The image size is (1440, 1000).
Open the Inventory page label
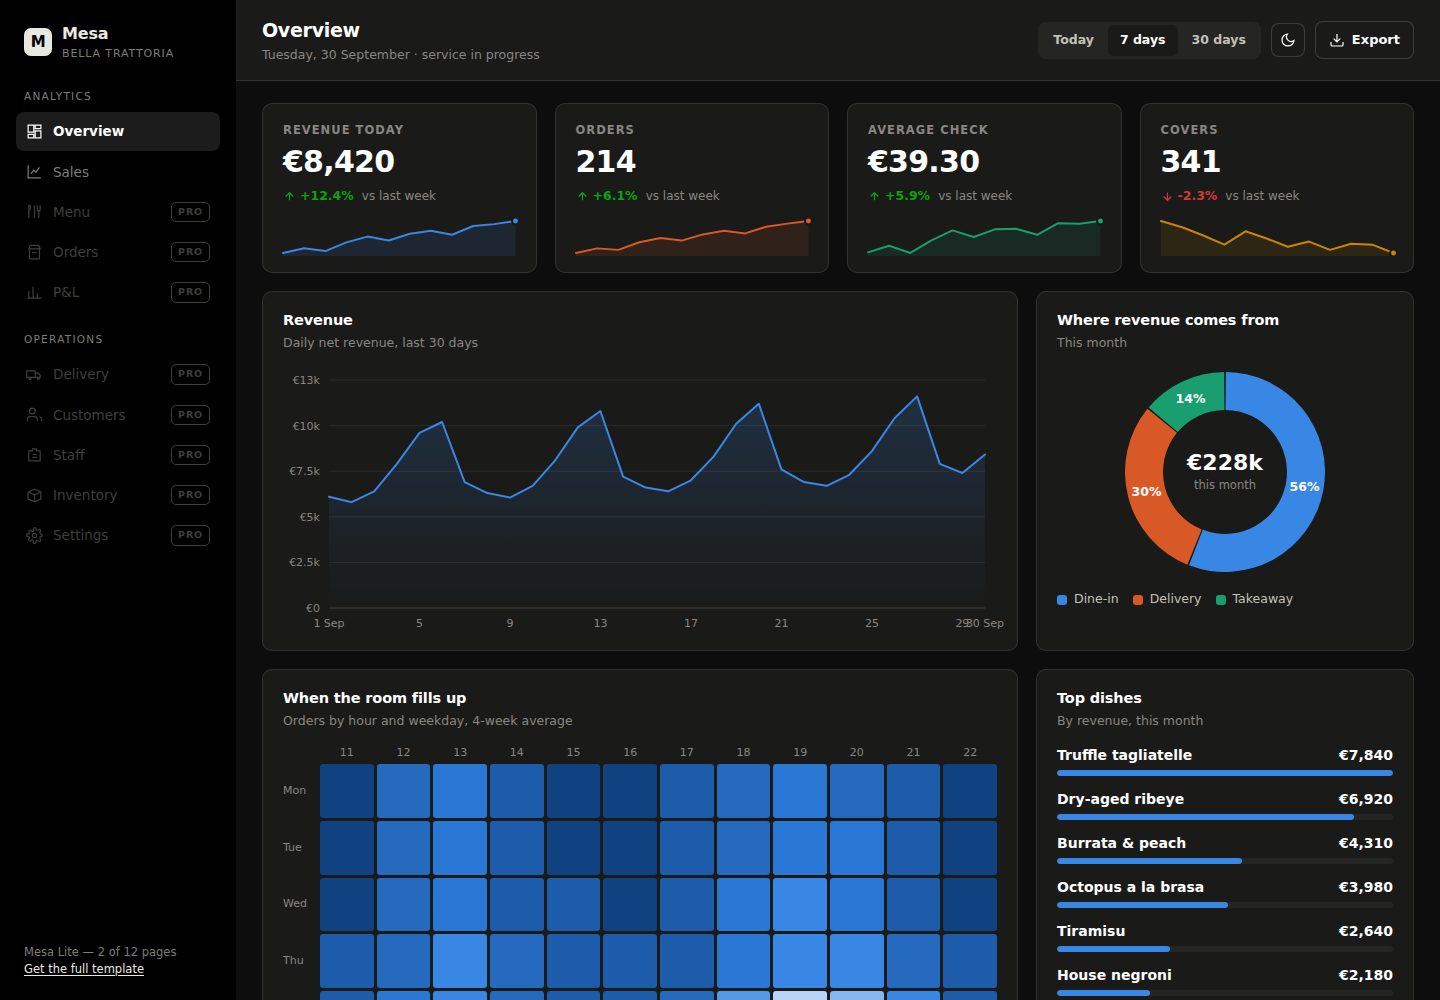click(85, 495)
